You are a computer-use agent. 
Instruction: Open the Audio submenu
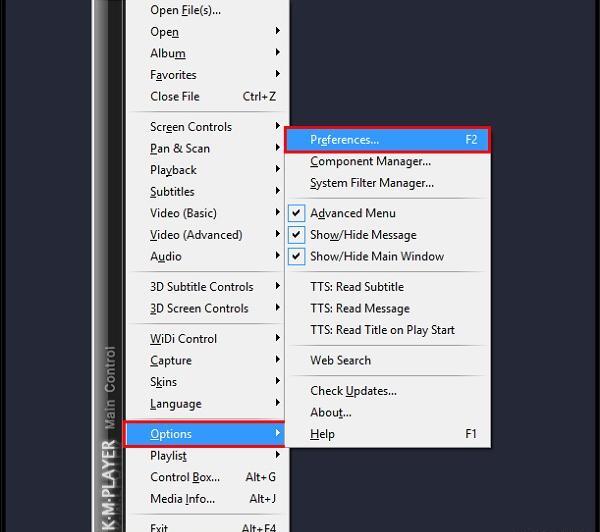click(207, 256)
